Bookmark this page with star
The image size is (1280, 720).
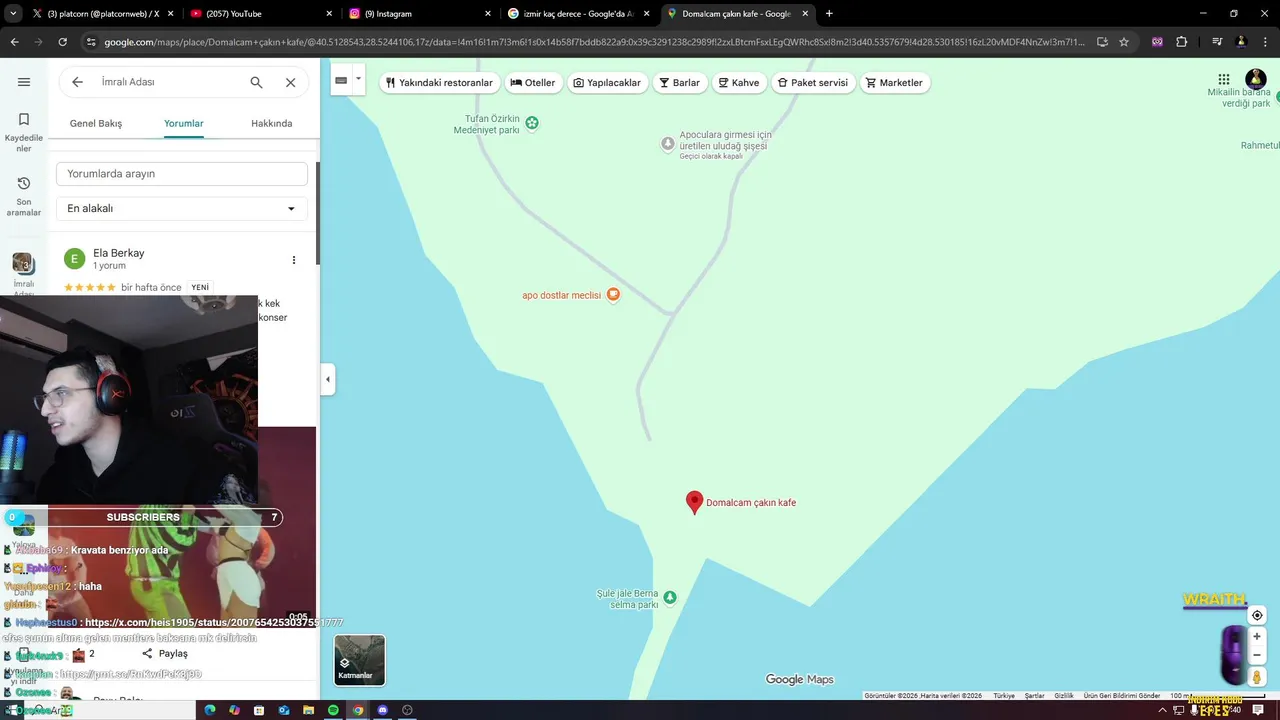click(x=1124, y=42)
